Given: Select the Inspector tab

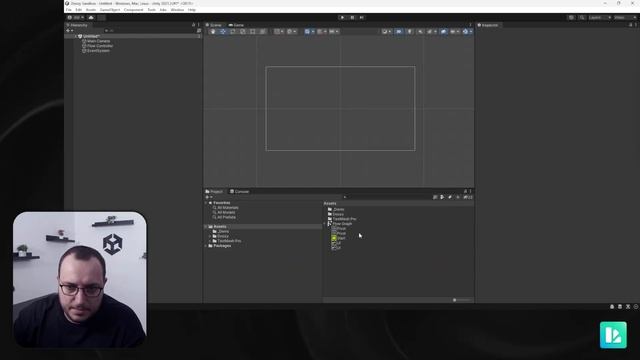Looking at the screenshot, I should (x=488, y=25).
